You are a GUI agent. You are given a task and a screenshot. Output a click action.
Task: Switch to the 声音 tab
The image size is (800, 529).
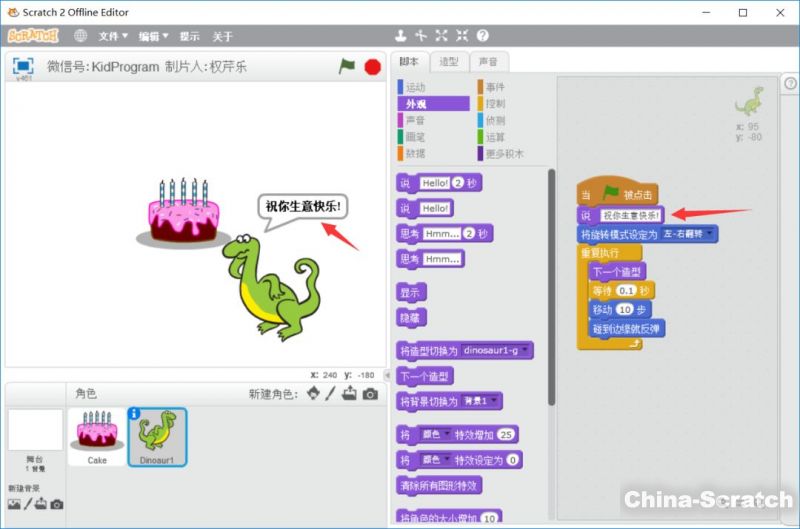point(488,62)
